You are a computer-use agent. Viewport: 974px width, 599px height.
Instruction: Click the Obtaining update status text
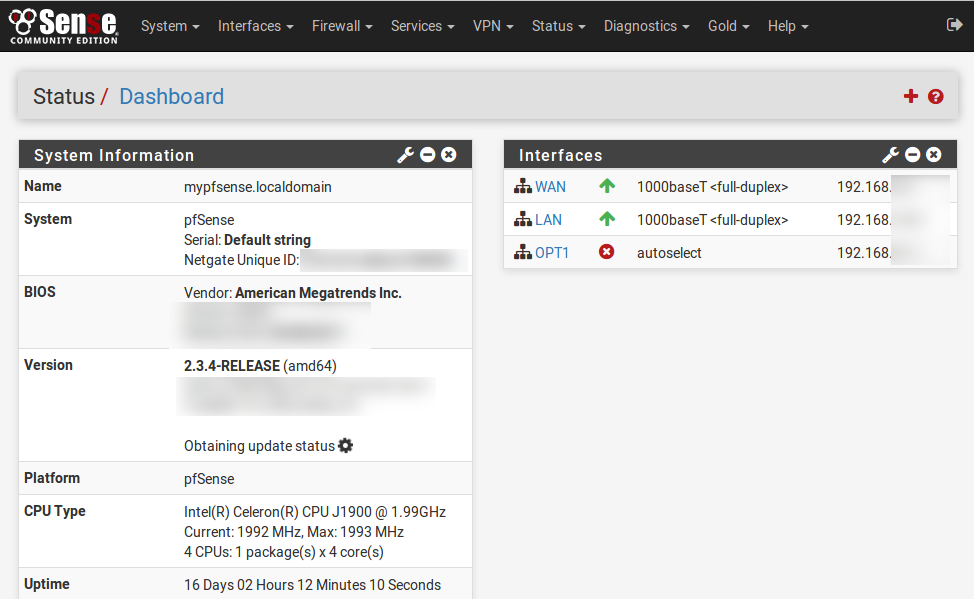click(259, 446)
